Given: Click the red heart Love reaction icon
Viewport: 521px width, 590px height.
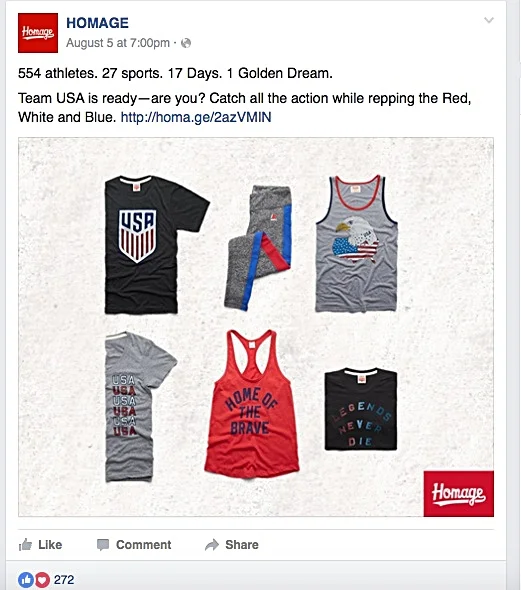Looking at the screenshot, I should click(x=43, y=580).
